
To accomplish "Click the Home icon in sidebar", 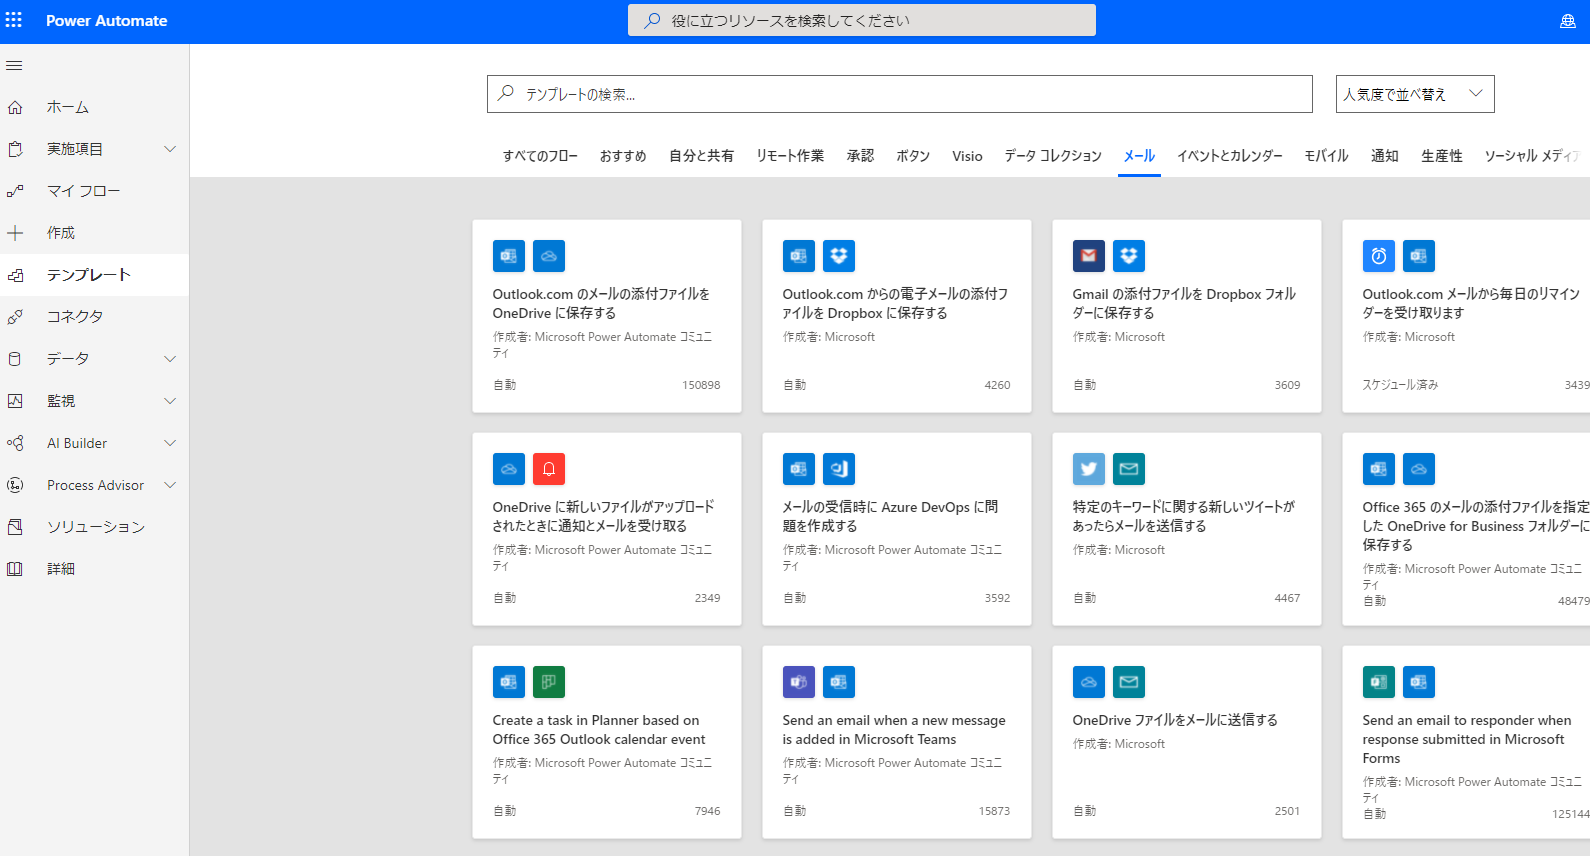I will (15, 107).
